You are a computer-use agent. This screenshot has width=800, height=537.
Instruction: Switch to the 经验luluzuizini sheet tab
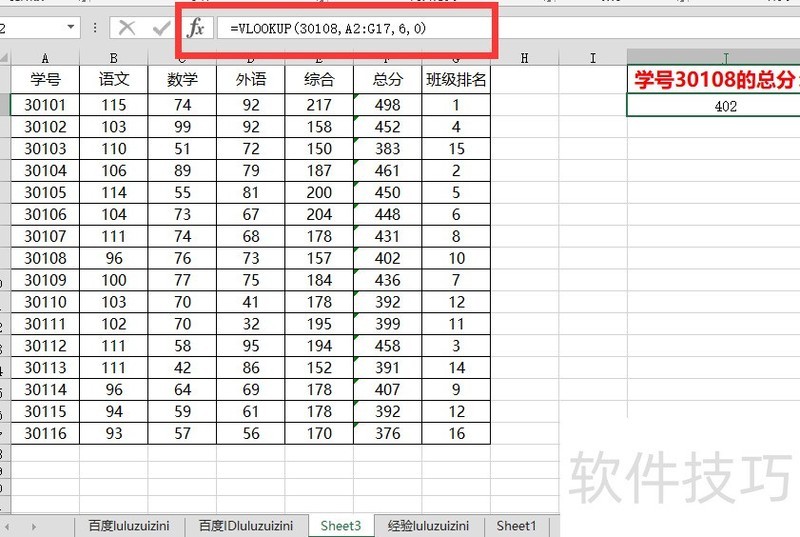point(428,526)
